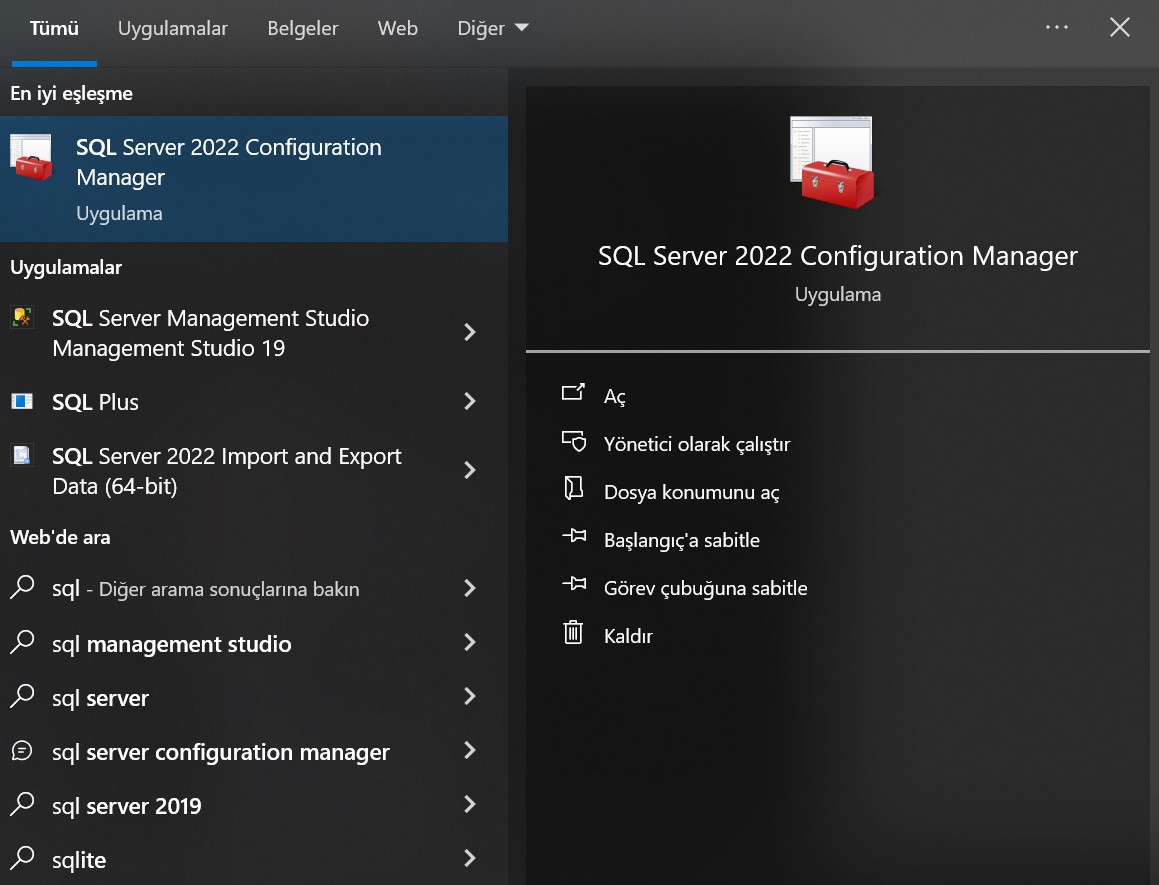Image resolution: width=1159 pixels, height=885 pixels.
Task: Click the SQL Plus app icon
Action: click(22, 402)
